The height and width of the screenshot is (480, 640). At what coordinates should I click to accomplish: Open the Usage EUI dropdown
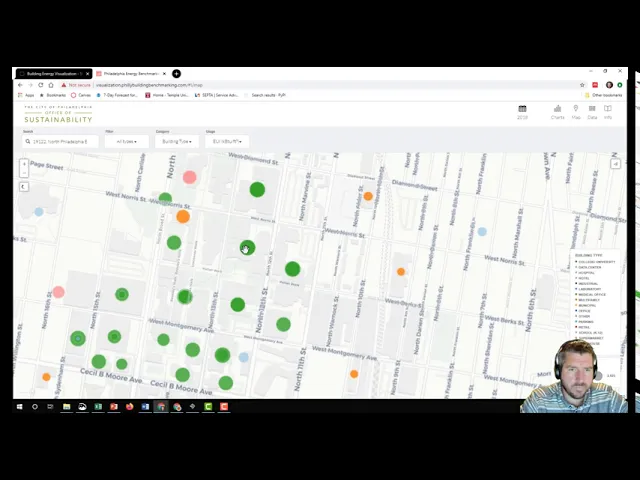pyautogui.click(x=227, y=142)
